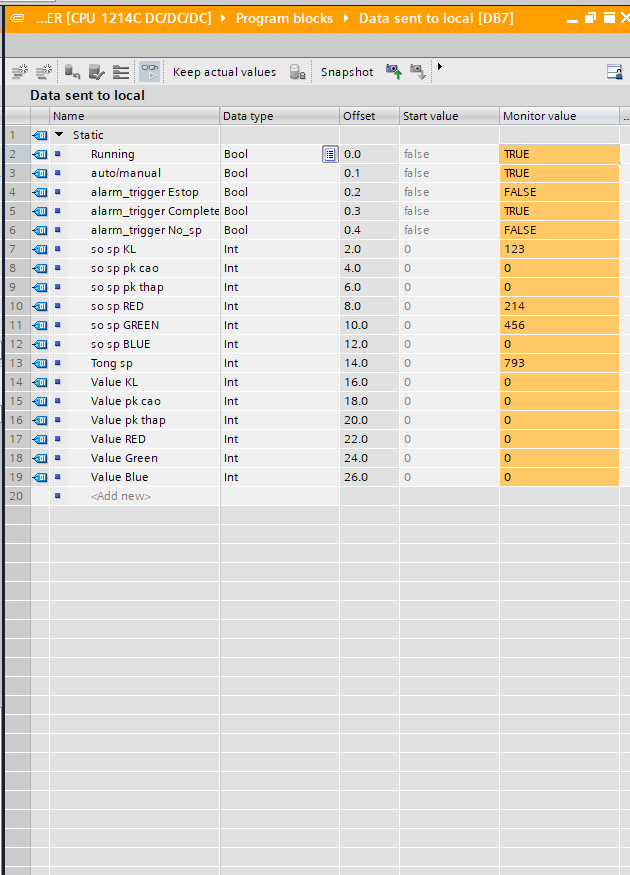The height and width of the screenshot is (875, 630).
Task: Click the Name column header
Action: 134,116
